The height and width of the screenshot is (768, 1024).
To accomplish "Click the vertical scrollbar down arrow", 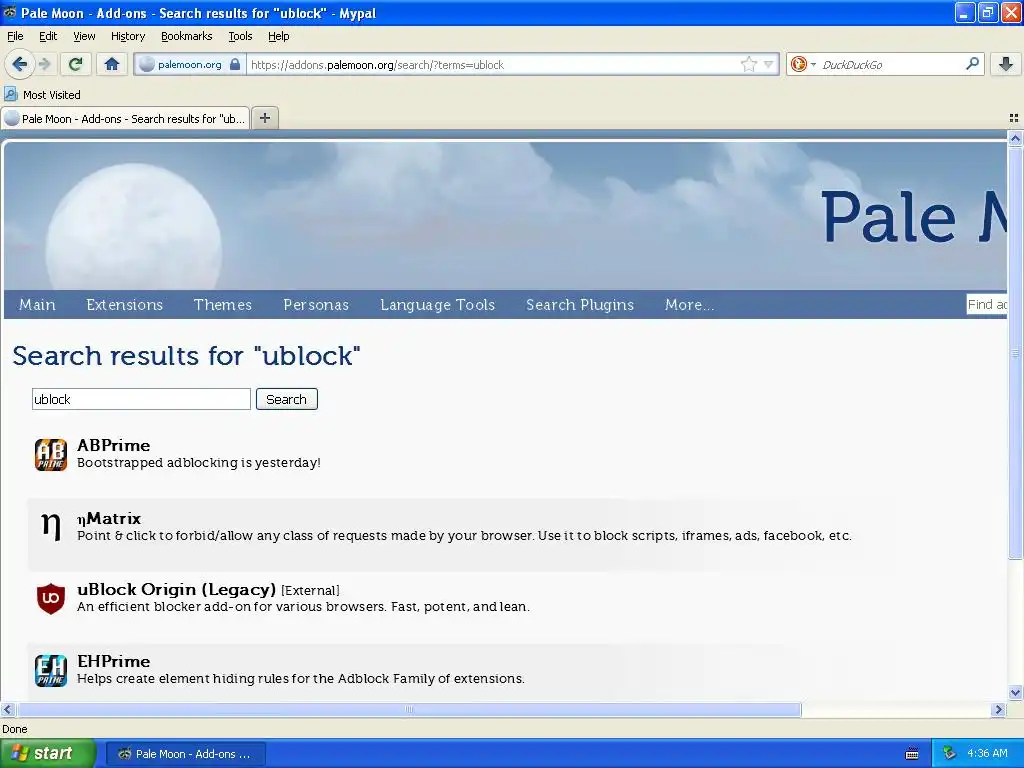I will click(1015, 694).
